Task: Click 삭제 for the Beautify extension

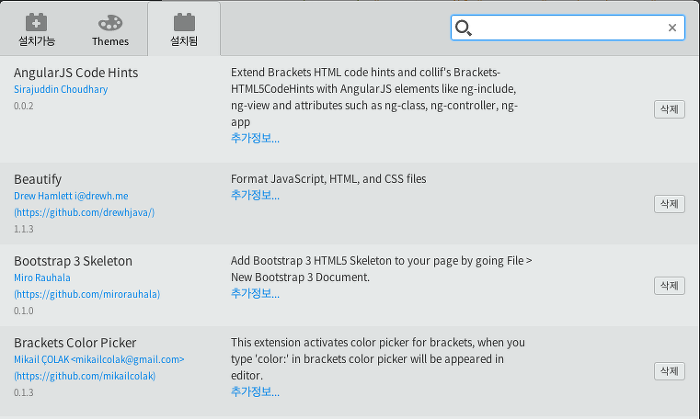Action: coord(669,204)
